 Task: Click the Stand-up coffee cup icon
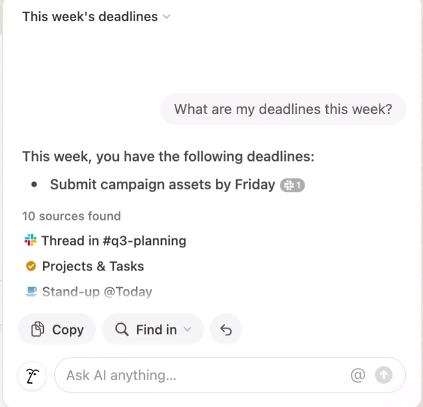tap(31, 292)
